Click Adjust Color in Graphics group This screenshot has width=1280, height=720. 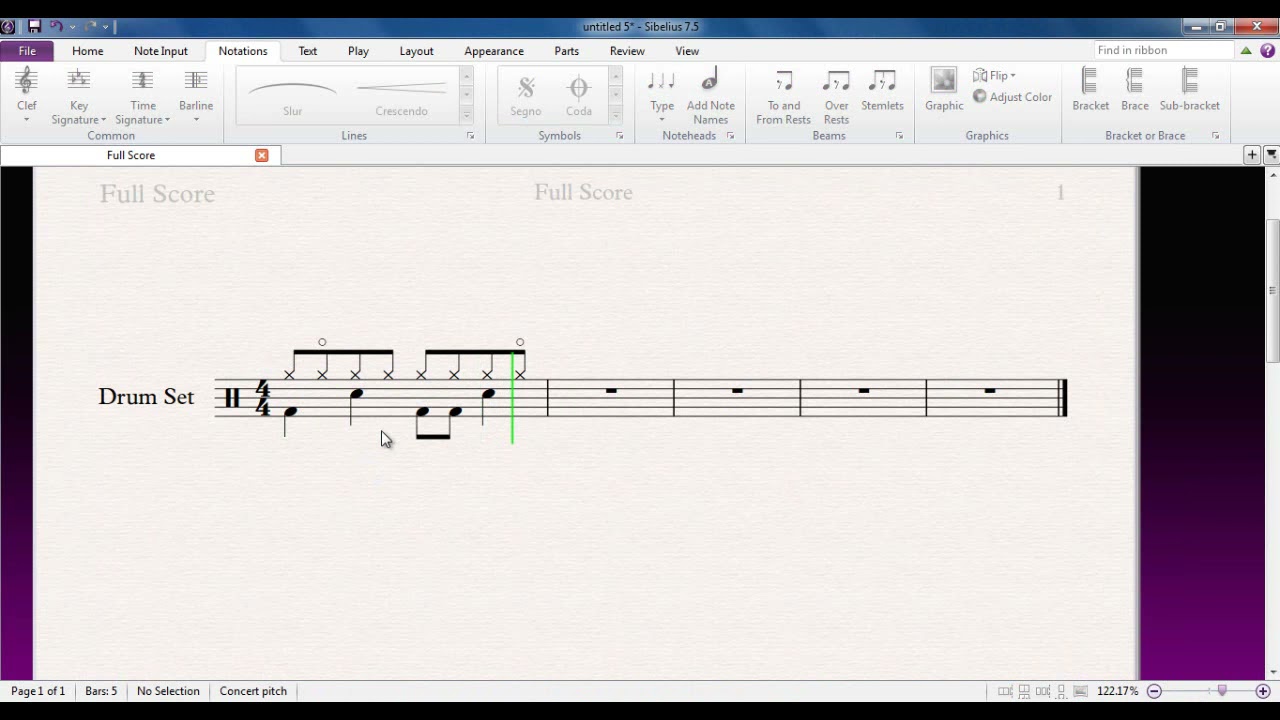coord(1012,97)
